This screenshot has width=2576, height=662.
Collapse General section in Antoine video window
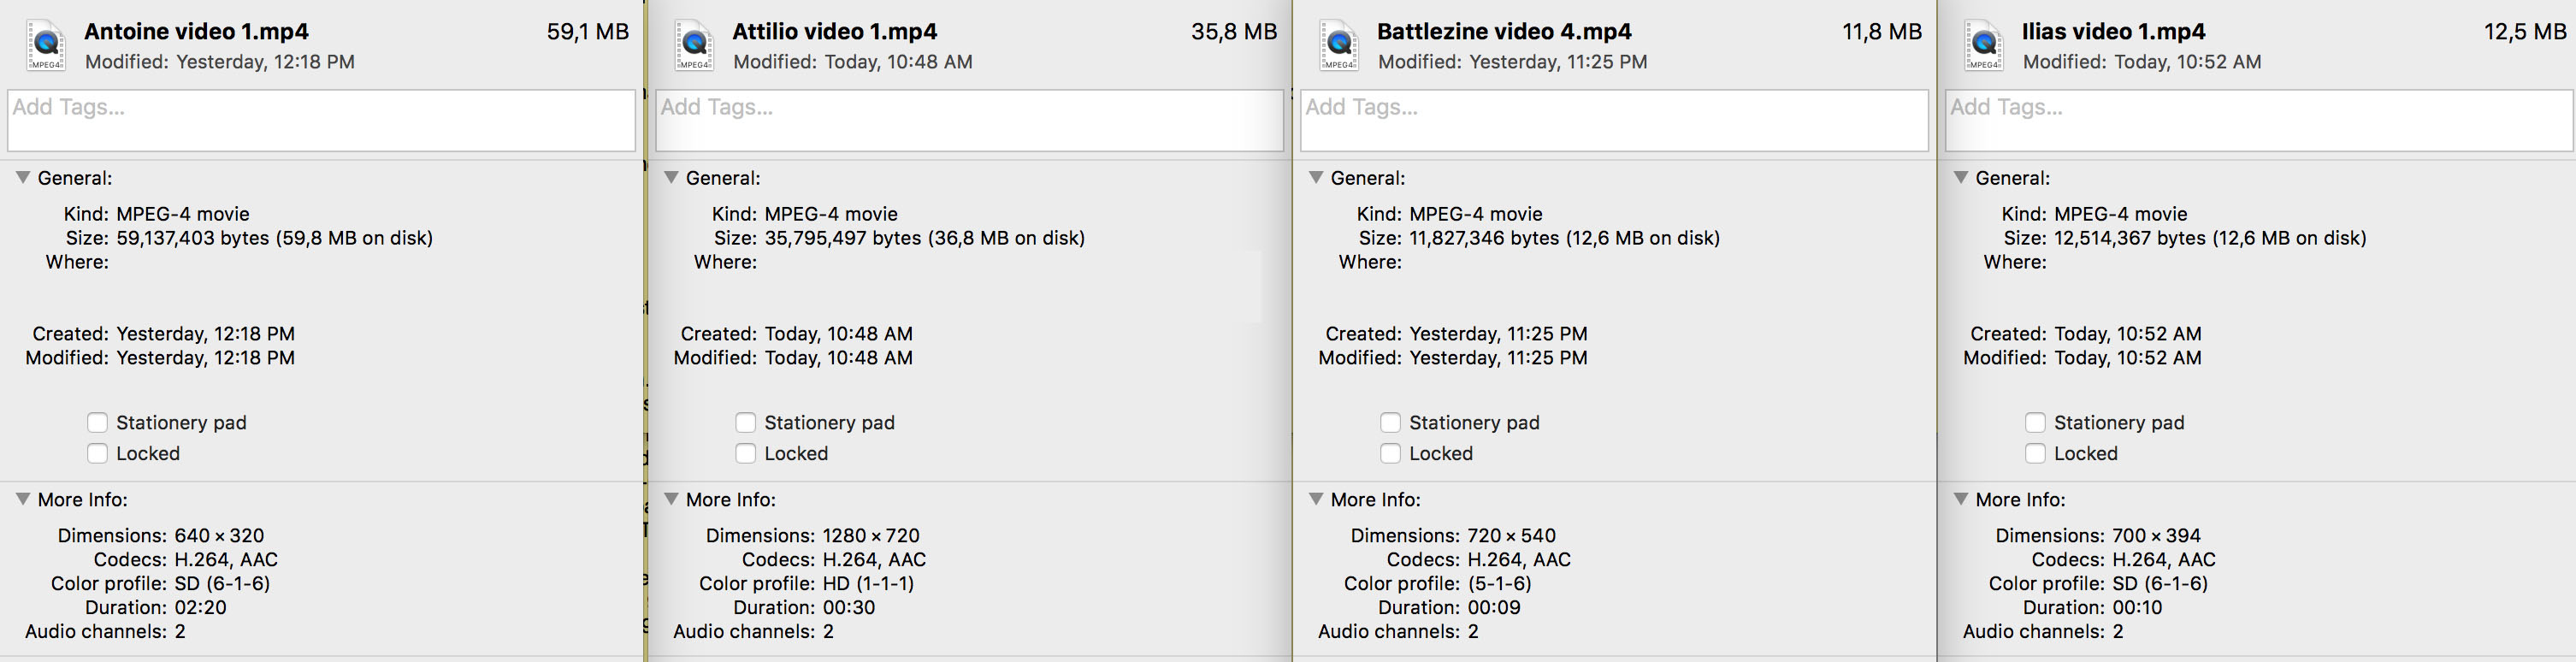point(22,177)
